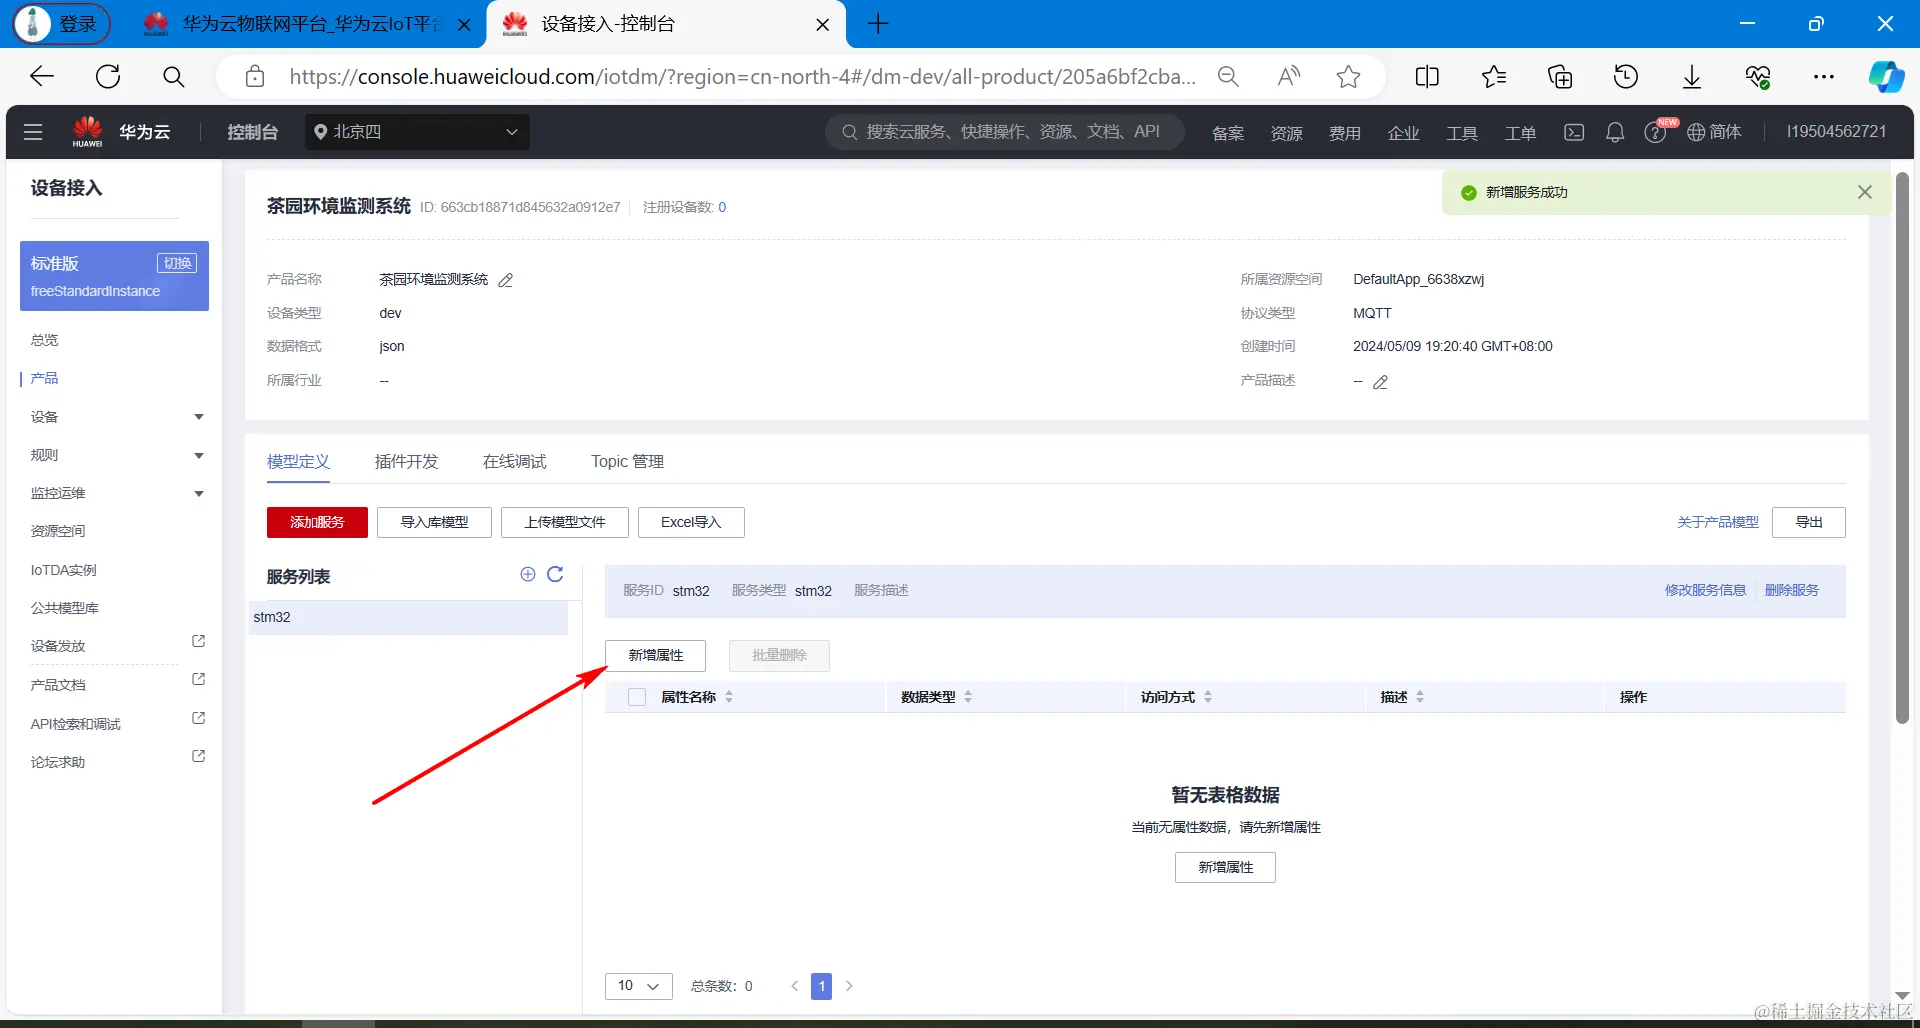Open 论坛求助 external link icon
Image resolution: width=1920 pixels, height=1028 pixels.
click(x=198, y=756)
